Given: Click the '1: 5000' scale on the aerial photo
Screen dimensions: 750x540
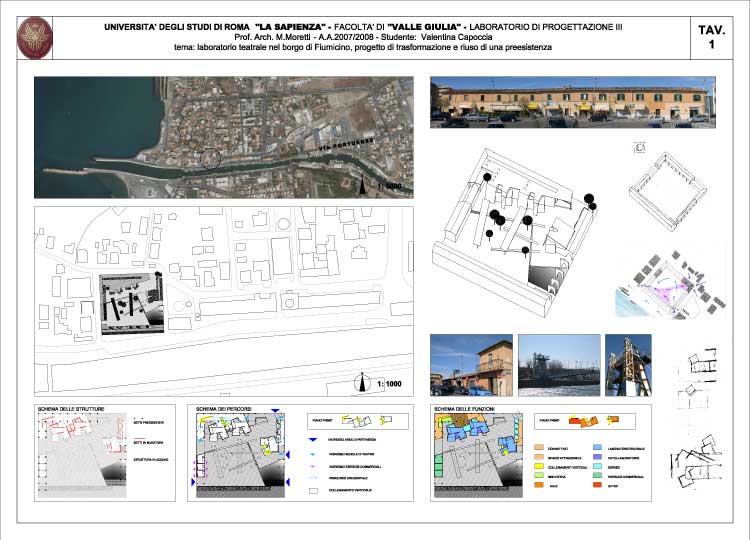Looking at the screenshot, I should coord(389,186).
